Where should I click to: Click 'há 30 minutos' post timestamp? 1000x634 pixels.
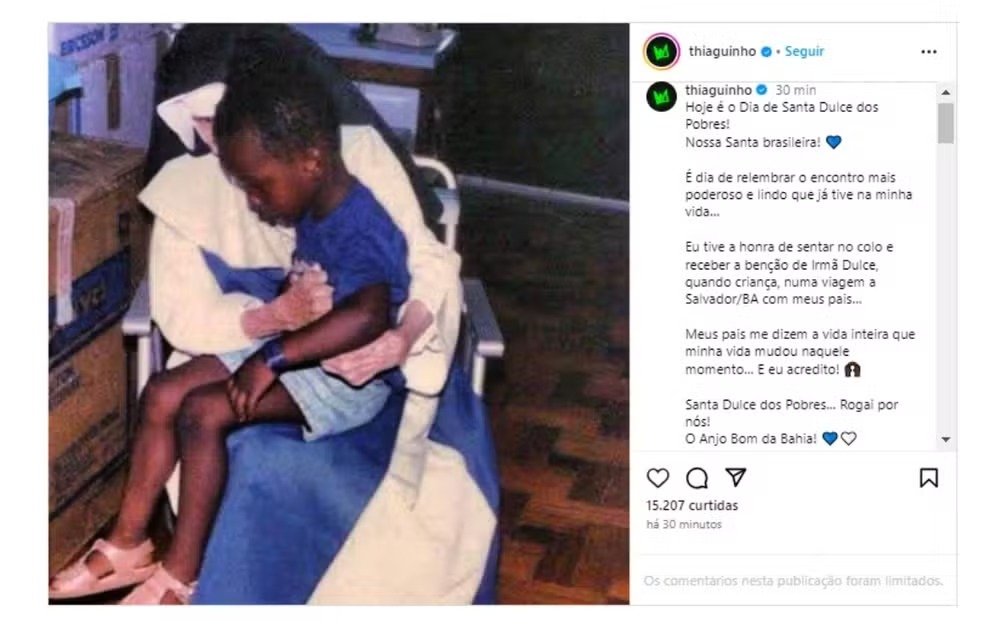[x=684, y=524]
